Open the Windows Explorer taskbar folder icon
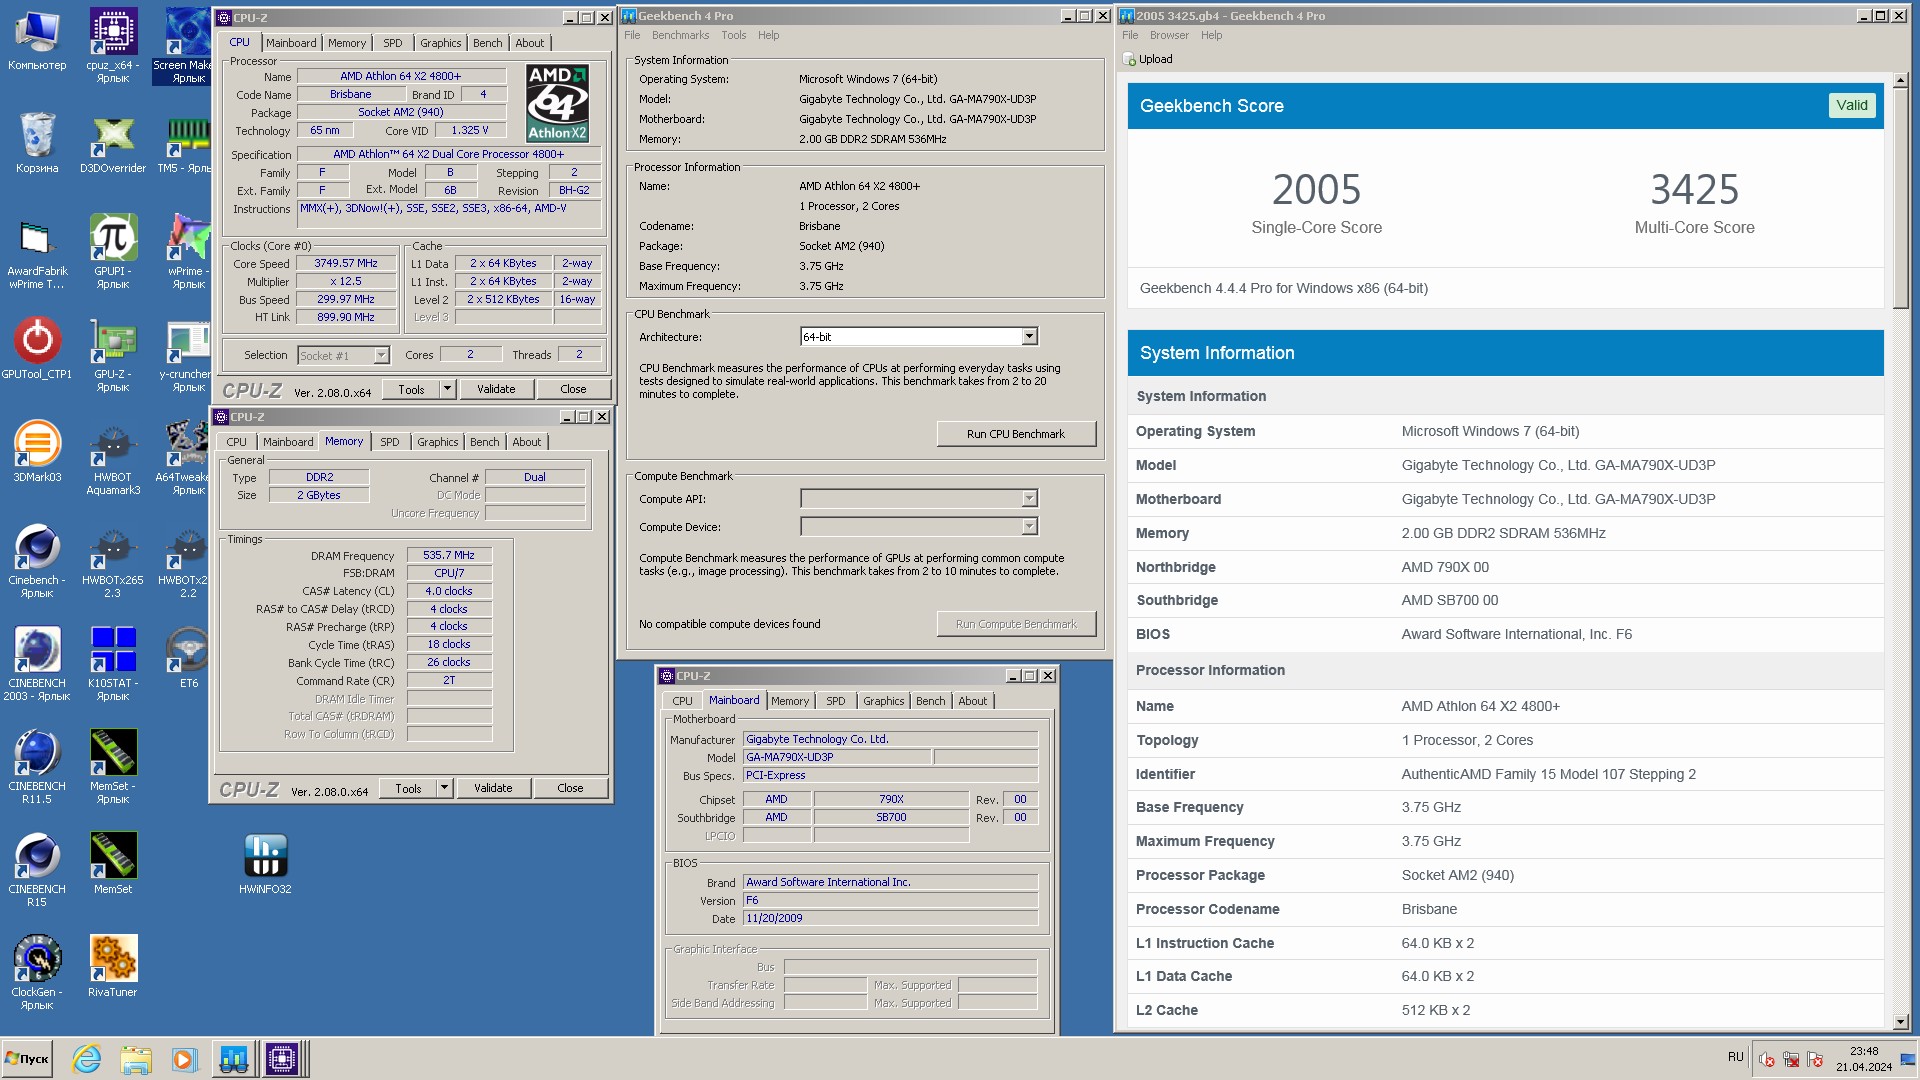 135,1058
